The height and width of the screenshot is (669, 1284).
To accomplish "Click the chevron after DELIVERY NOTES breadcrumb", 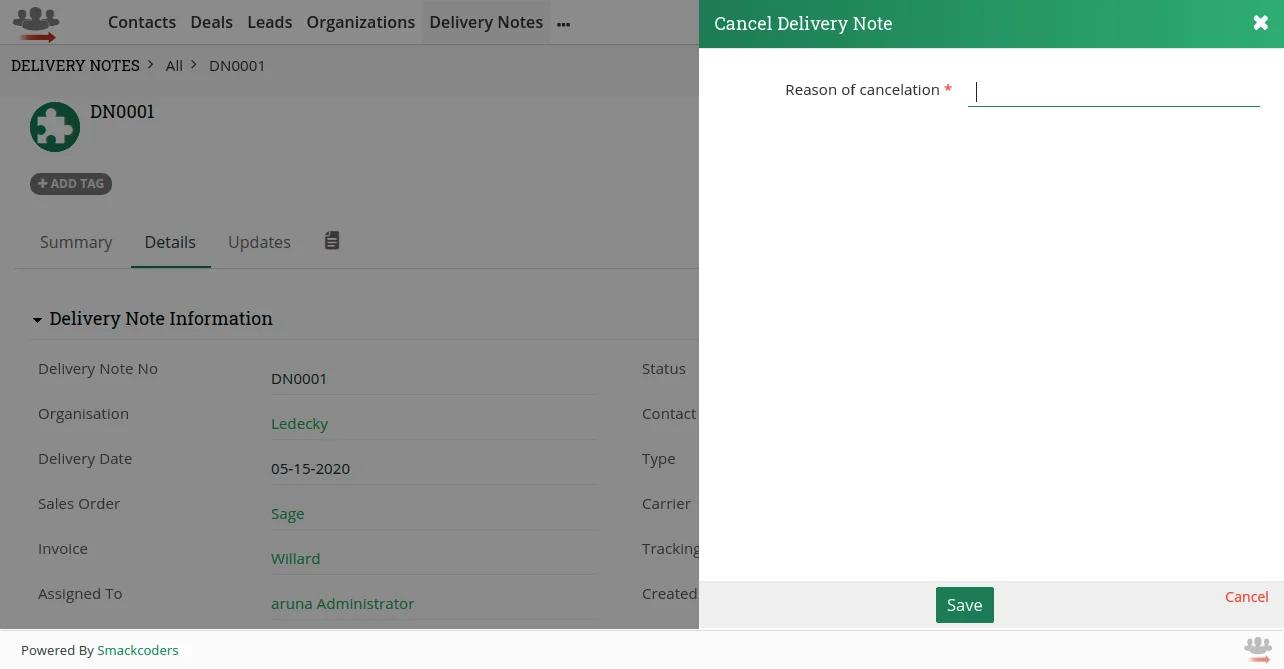I will (x=150, y=64).
